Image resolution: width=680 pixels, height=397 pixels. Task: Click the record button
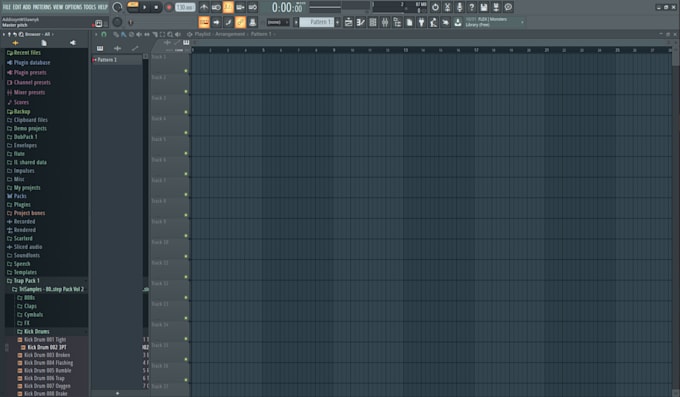click(169, 7)
